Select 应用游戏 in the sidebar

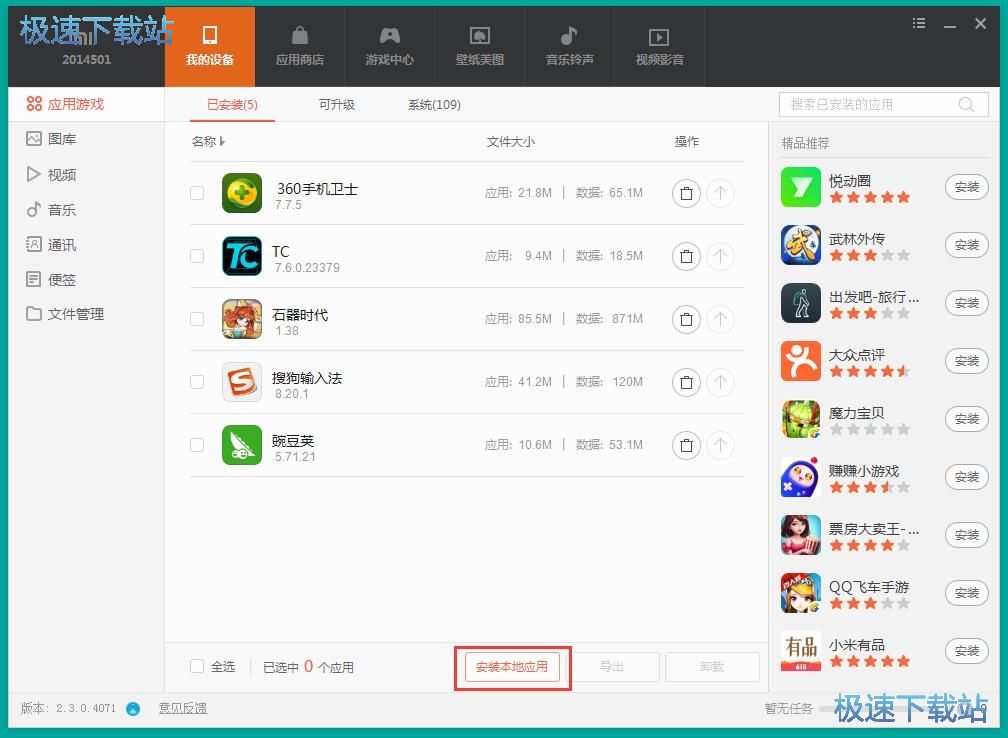point(86,104)
